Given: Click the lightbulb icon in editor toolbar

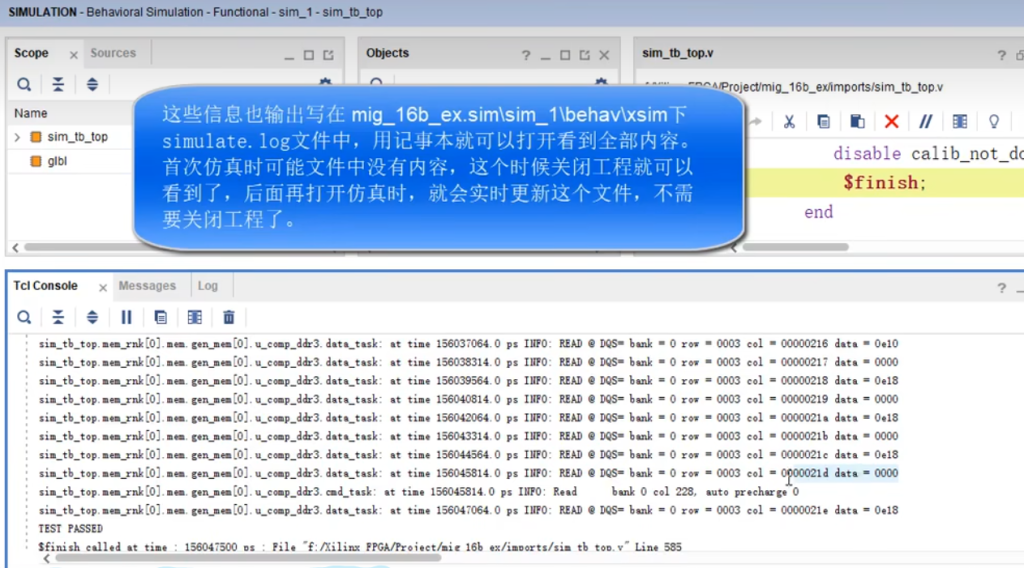Looking at the screenshot, I should (993, 121).
